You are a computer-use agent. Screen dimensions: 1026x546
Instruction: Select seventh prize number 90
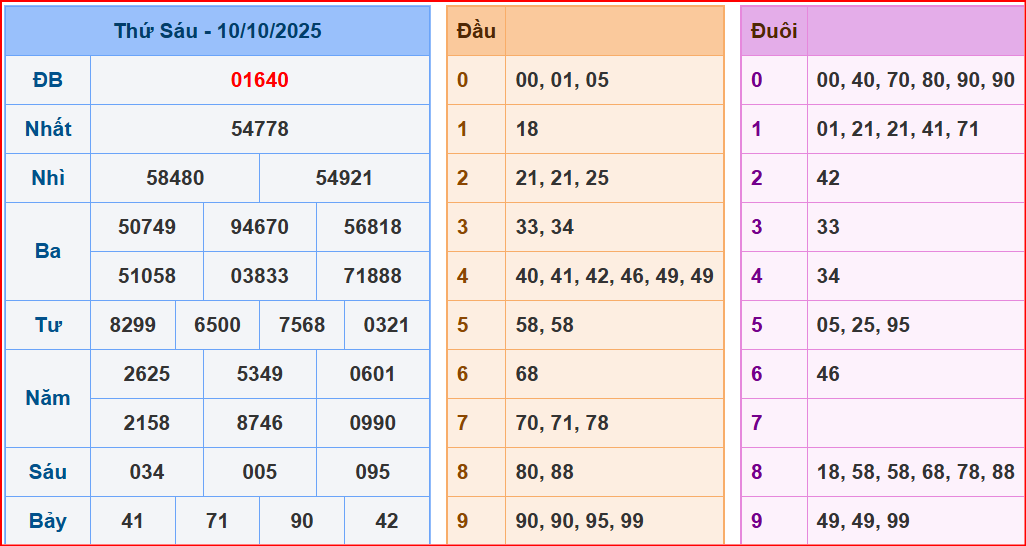302,521
